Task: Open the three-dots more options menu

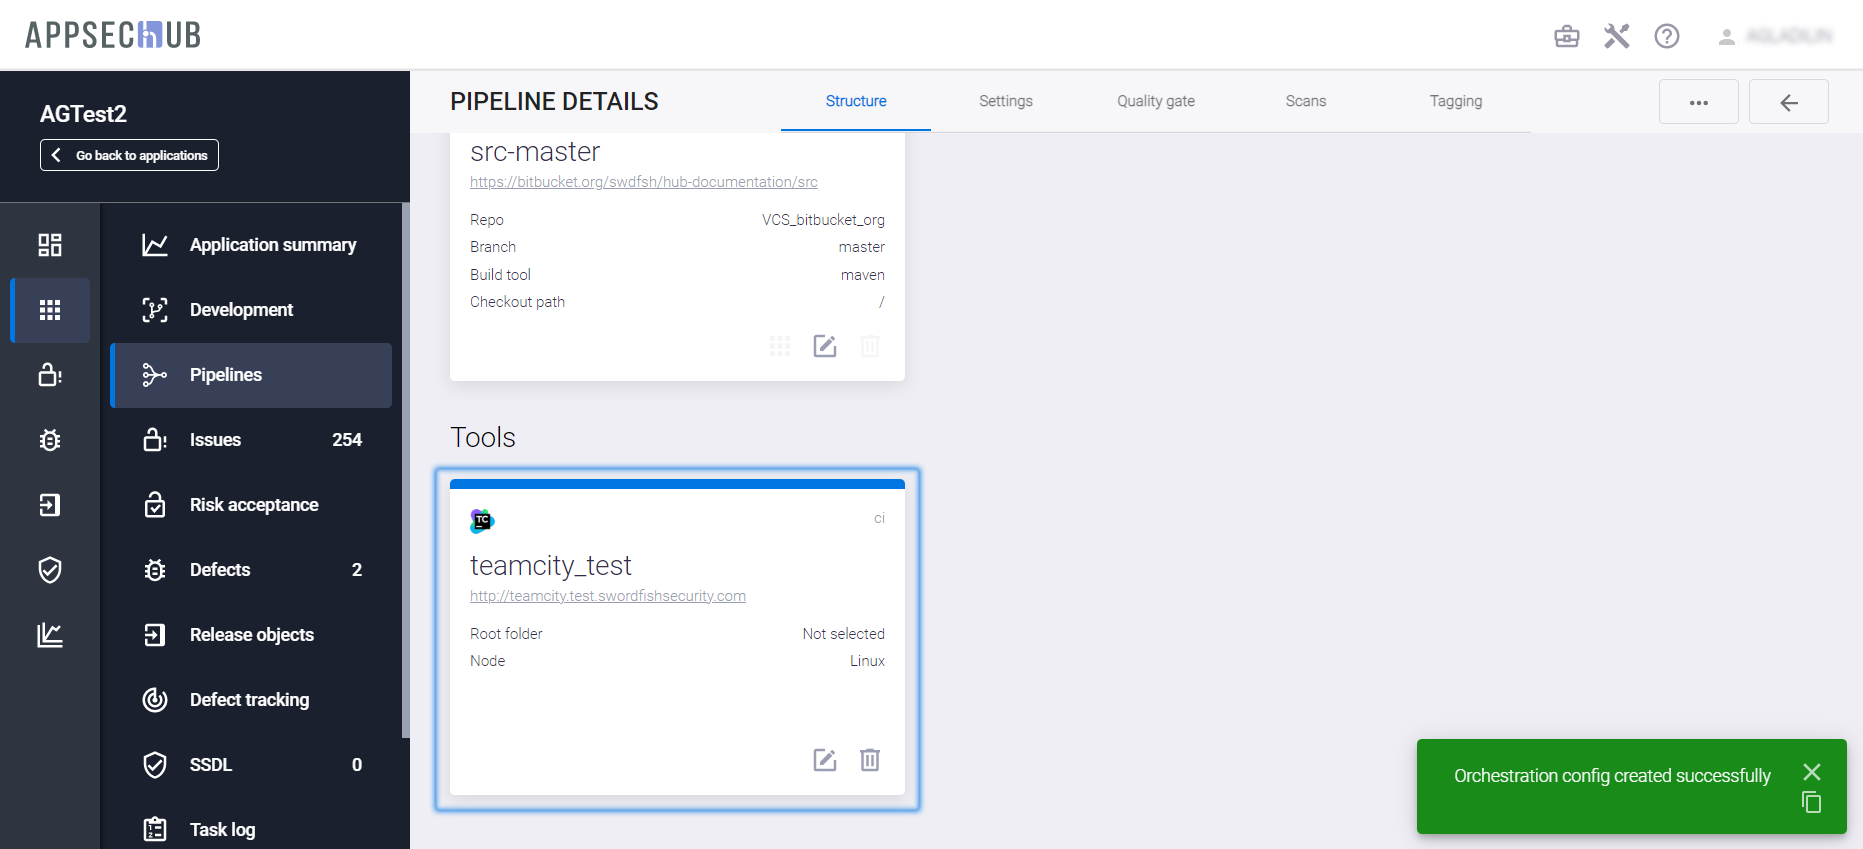Action: 1698,102
